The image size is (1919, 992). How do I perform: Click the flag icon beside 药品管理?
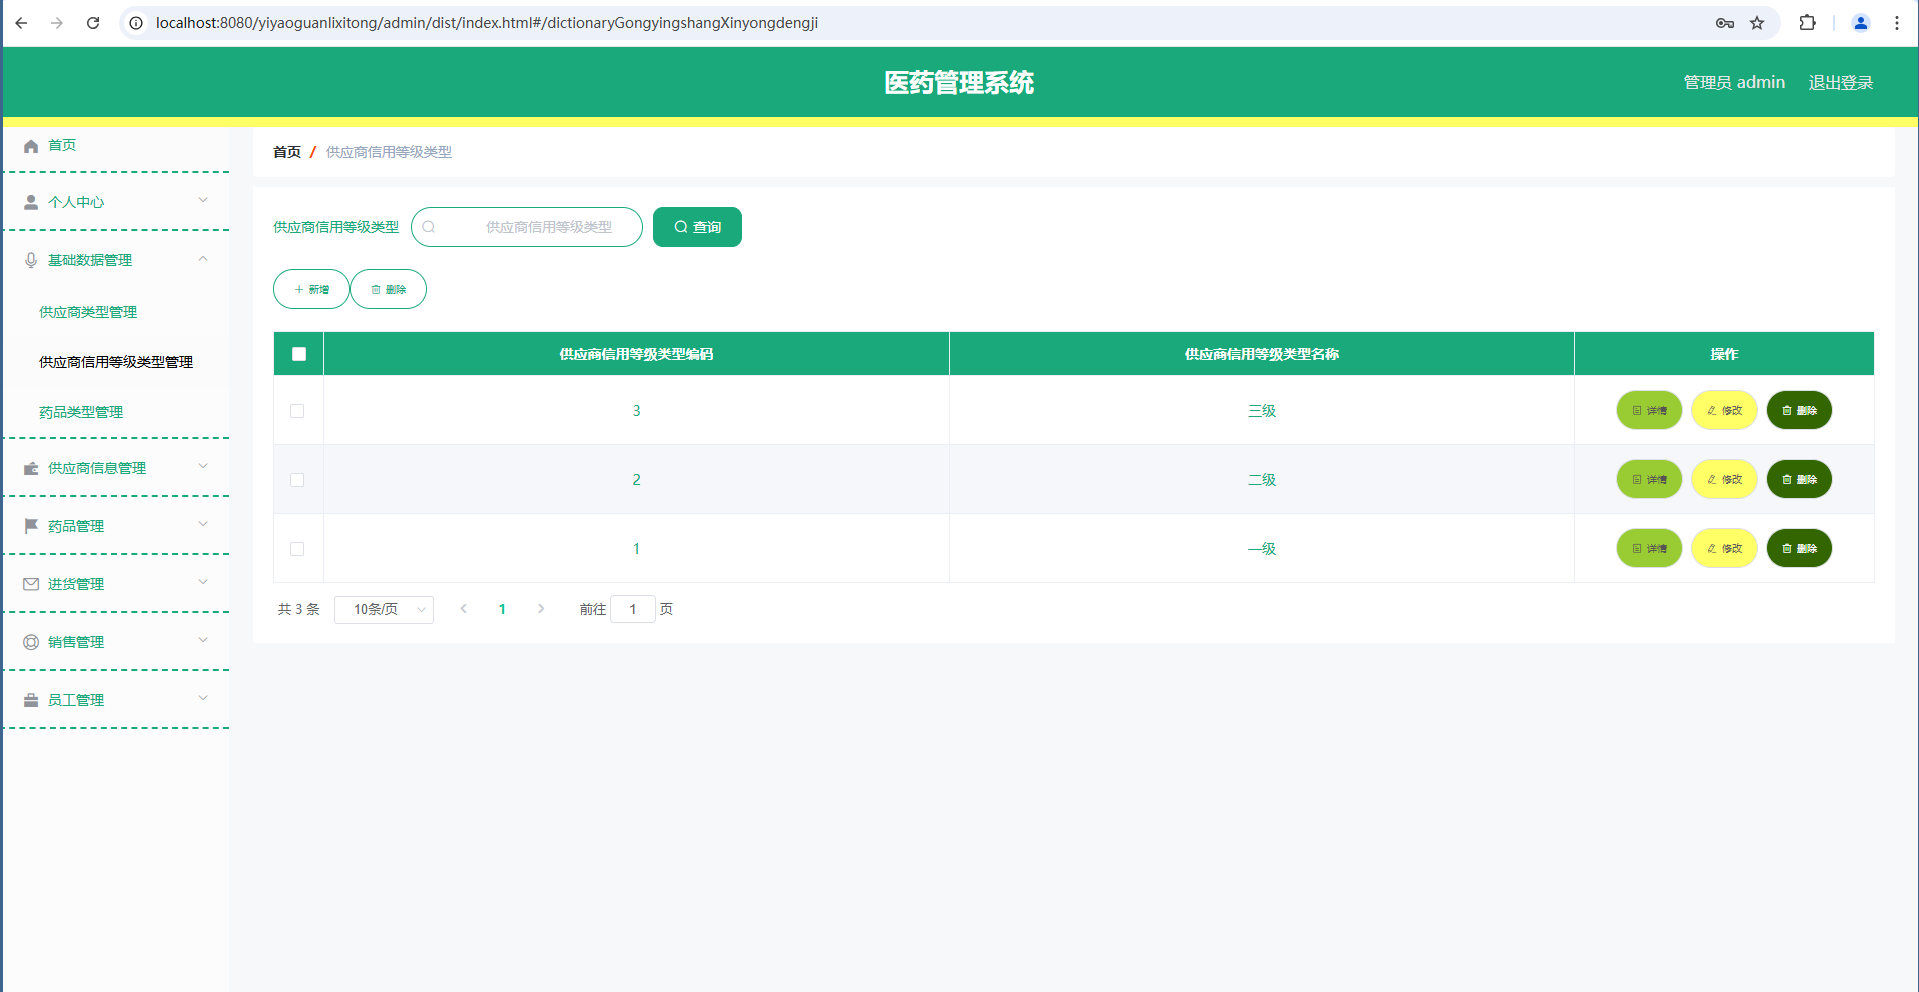click(30, 525)
